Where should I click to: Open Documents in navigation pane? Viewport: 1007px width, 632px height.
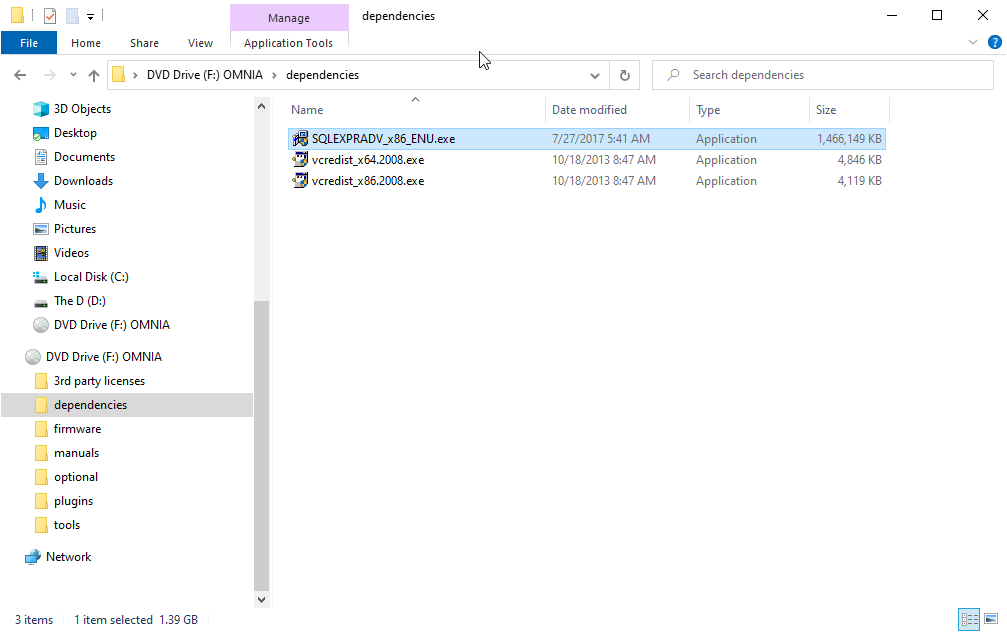coord(84,157)
